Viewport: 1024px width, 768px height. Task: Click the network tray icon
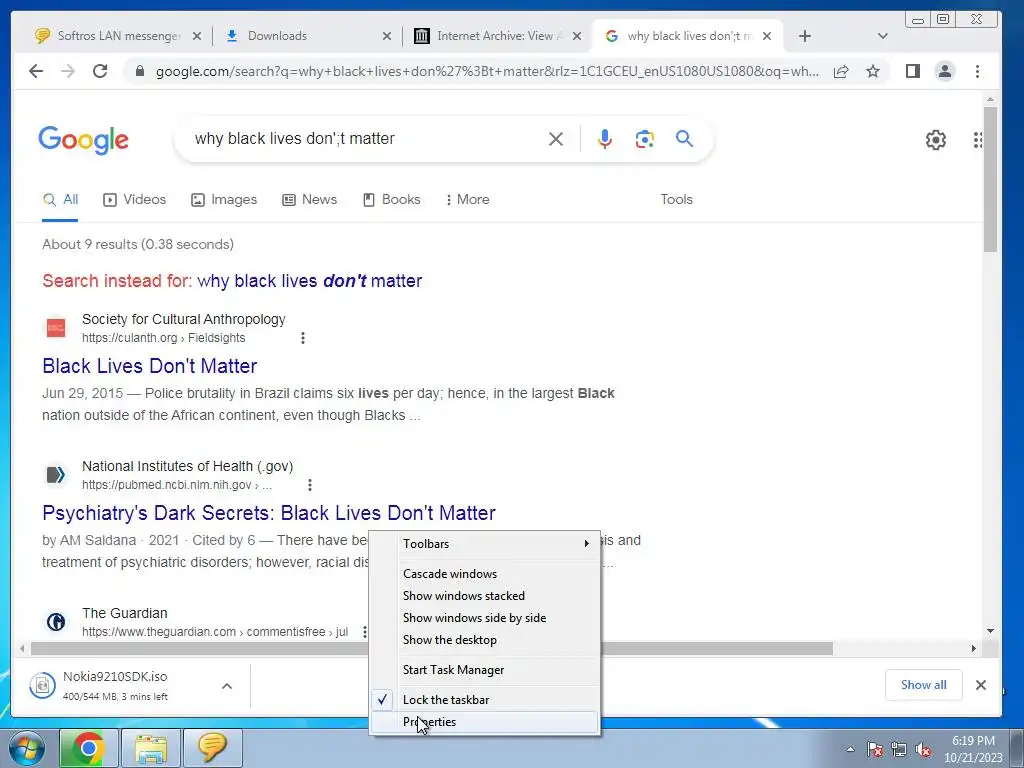click(899, 749)
